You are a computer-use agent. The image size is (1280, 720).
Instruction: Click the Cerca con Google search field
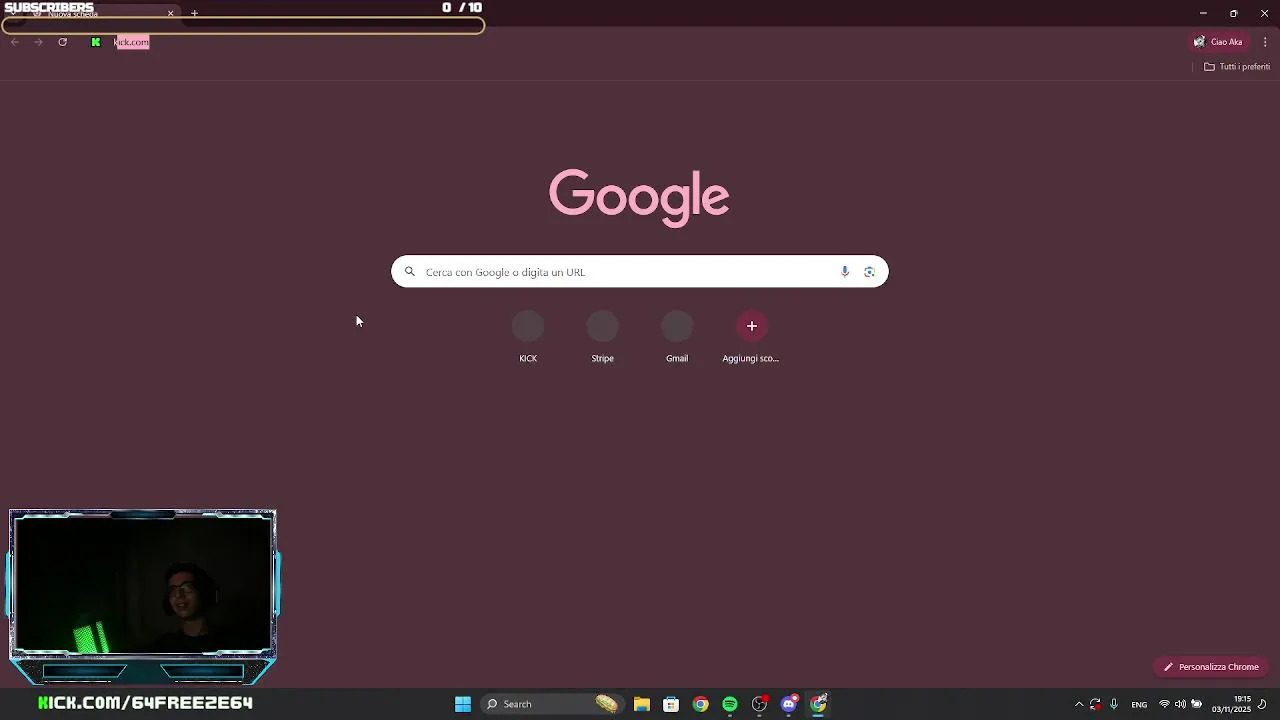tap(639, 272)
